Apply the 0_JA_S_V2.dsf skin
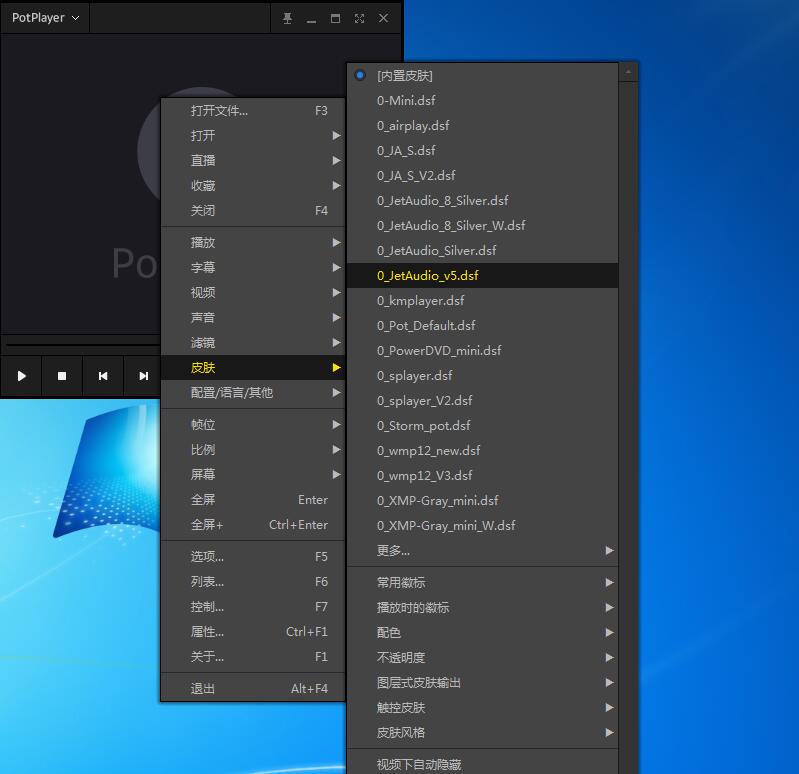 pos(482,175)
